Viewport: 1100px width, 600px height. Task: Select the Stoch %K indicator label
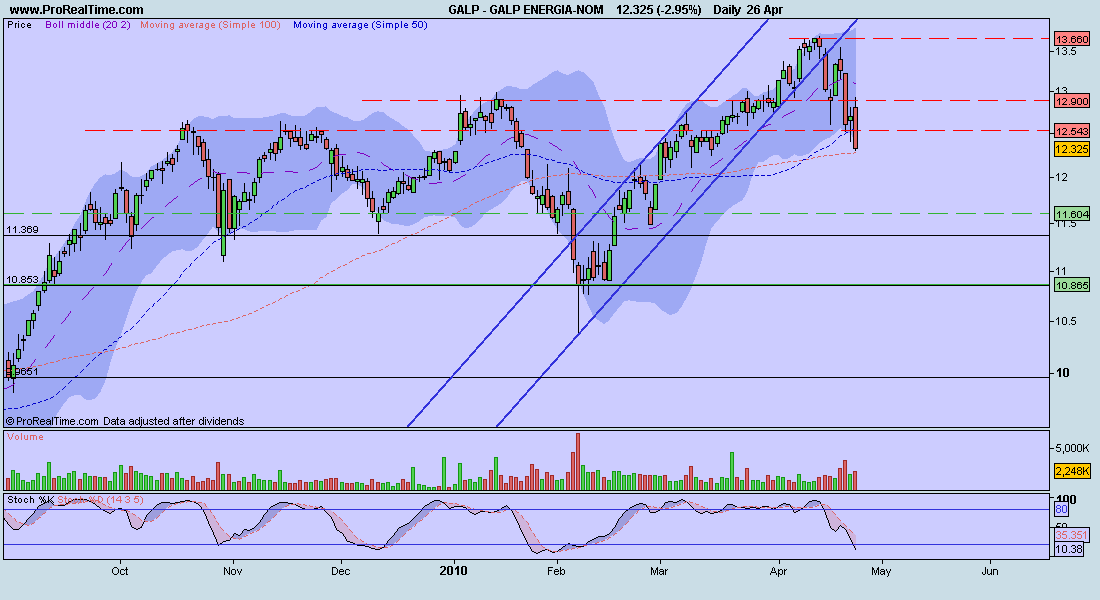coord(30,500)
